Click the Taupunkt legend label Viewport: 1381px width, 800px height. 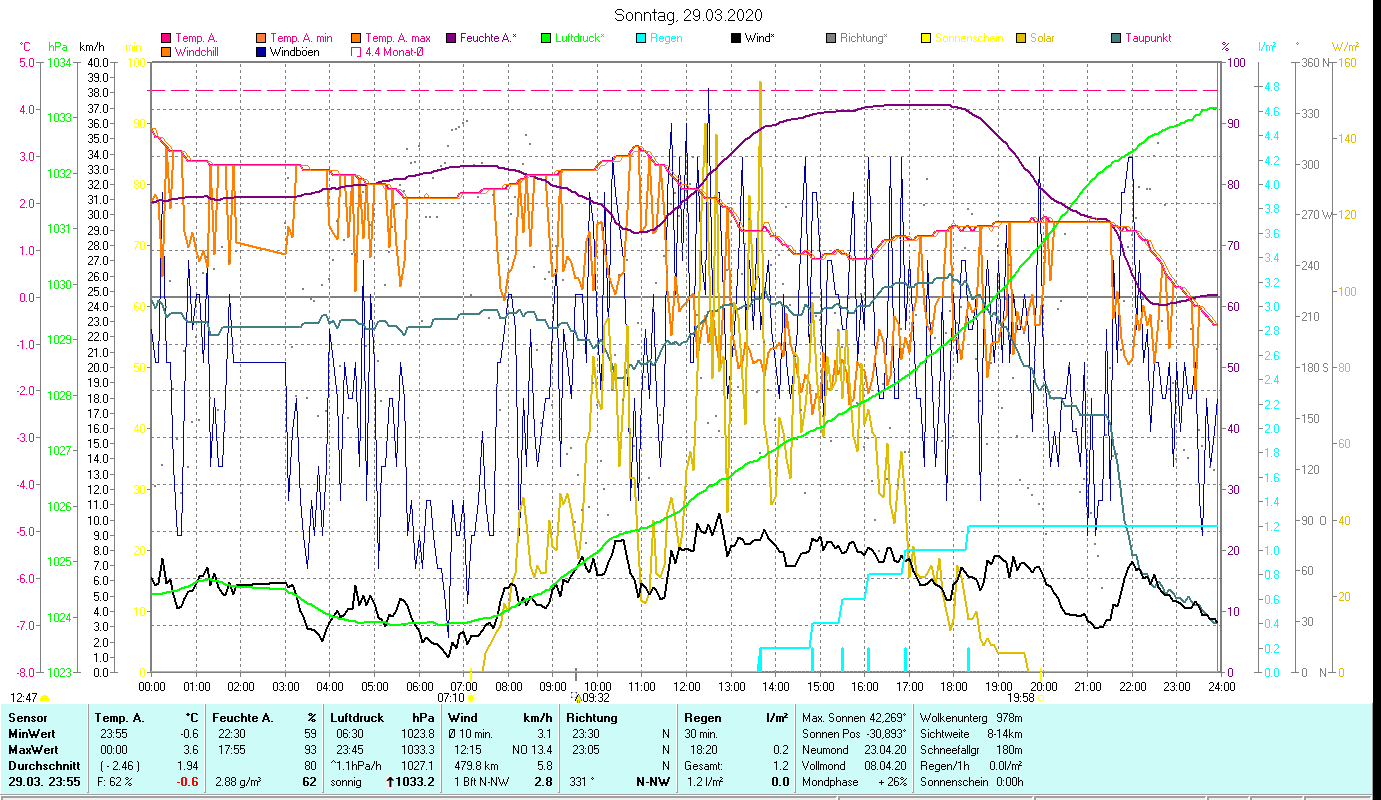click(x=1147, y=38)
